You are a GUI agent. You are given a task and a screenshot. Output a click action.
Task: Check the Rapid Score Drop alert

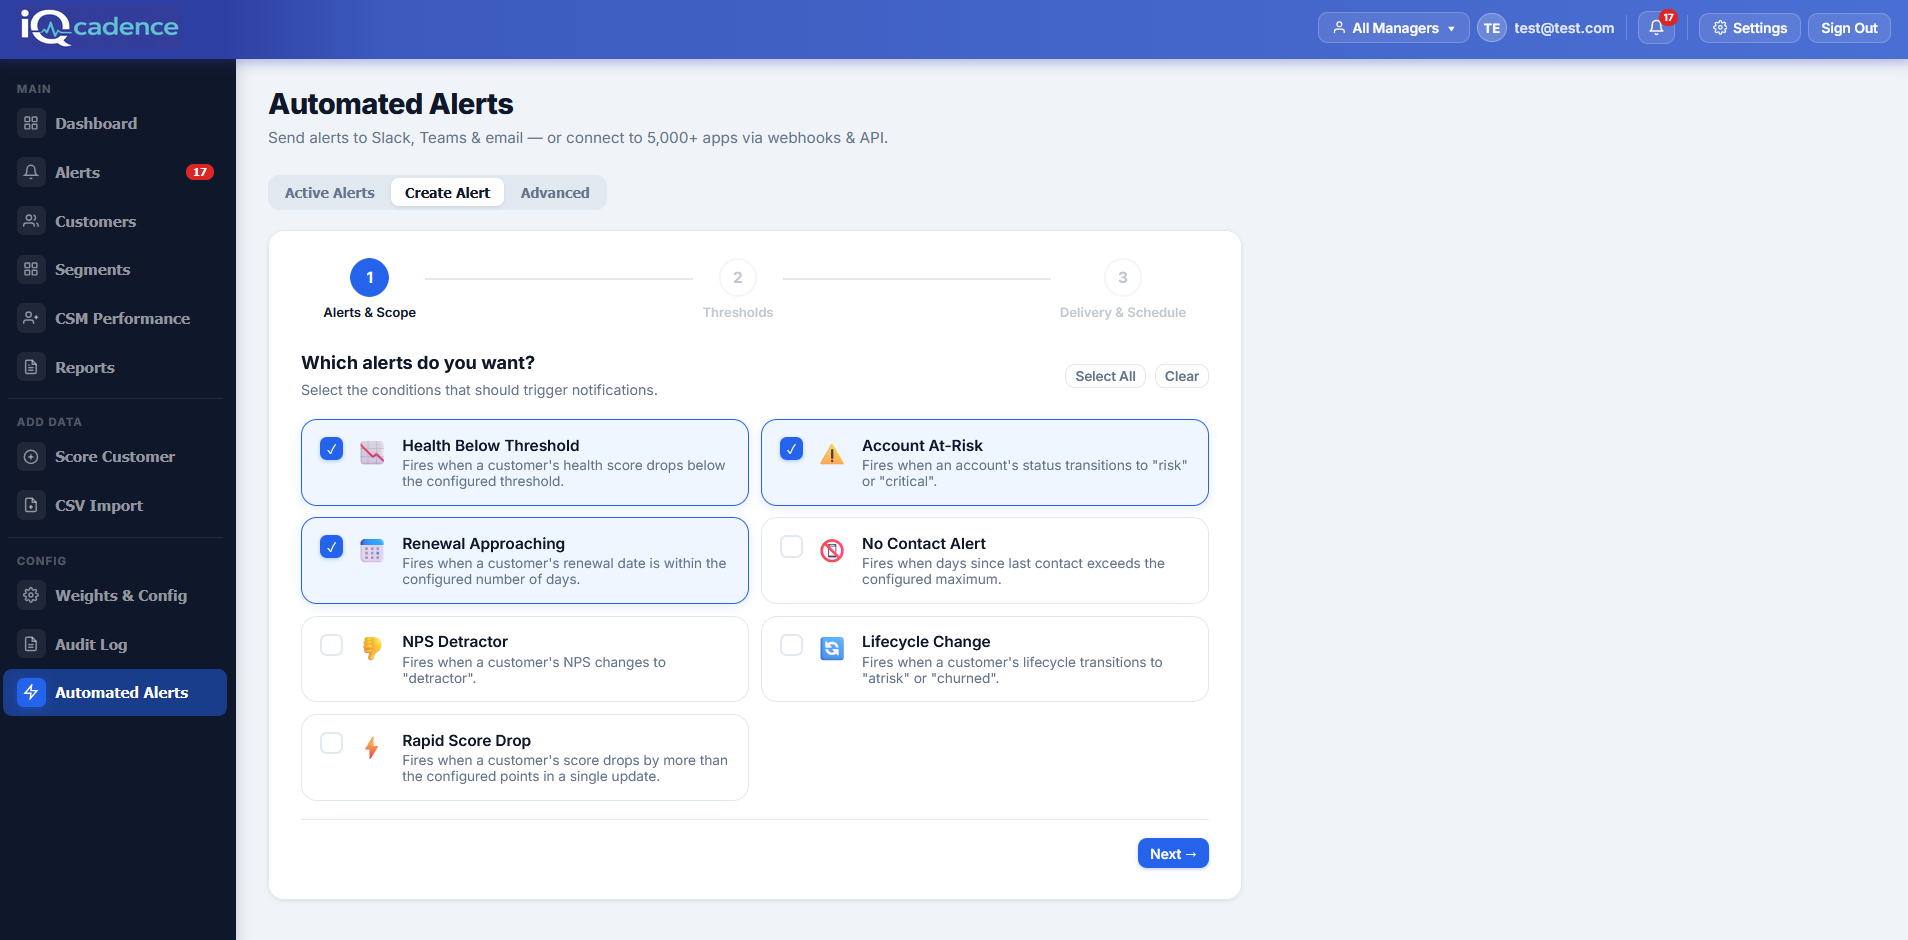(x=331, y=742)
